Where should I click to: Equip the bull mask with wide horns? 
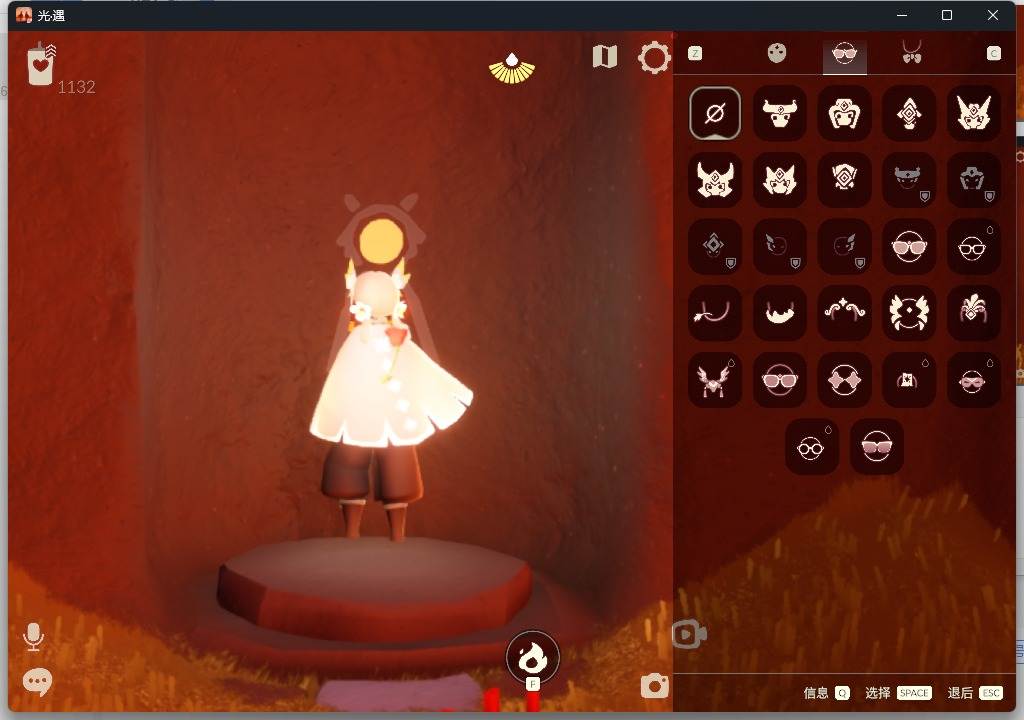(779, 113)
